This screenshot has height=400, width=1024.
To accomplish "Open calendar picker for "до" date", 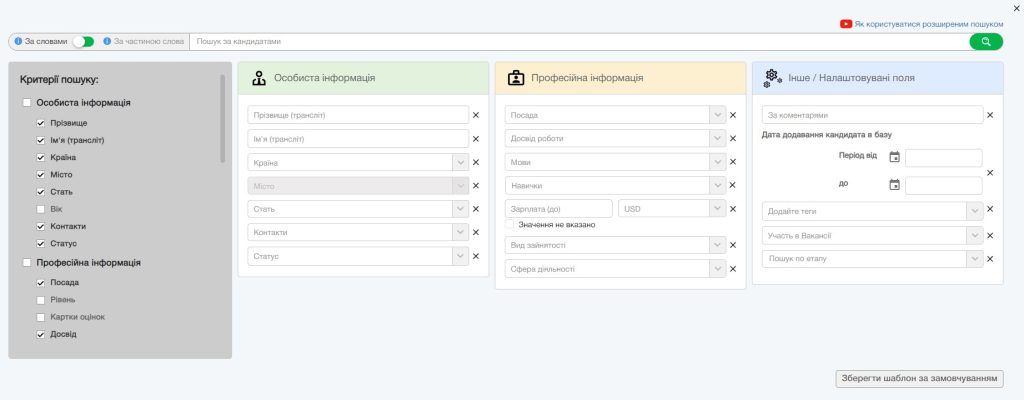I will coord(895,185).
